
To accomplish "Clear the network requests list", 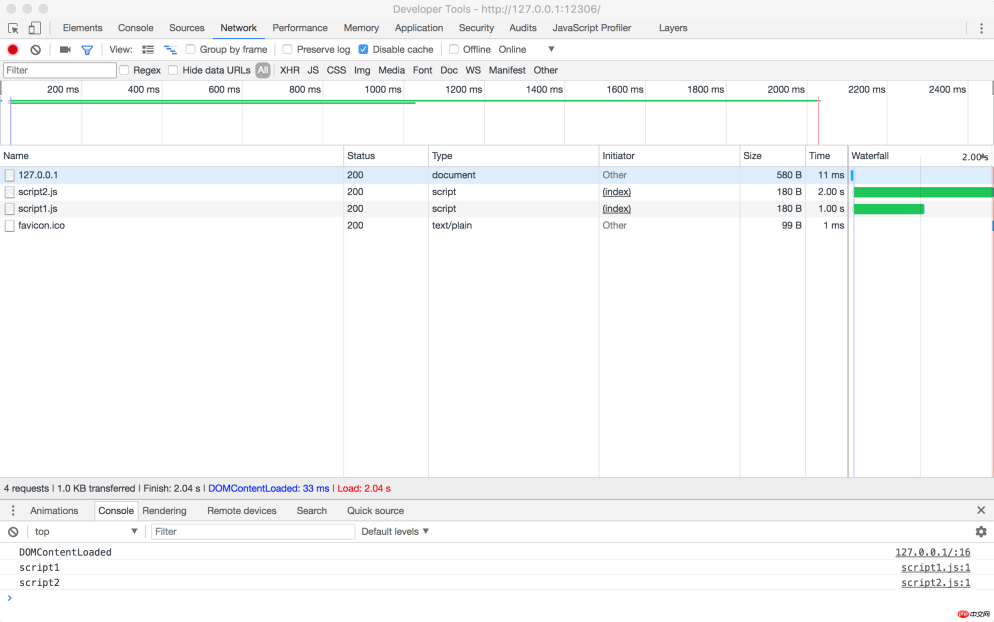I will pyautogui.click(x=35, y=49).
